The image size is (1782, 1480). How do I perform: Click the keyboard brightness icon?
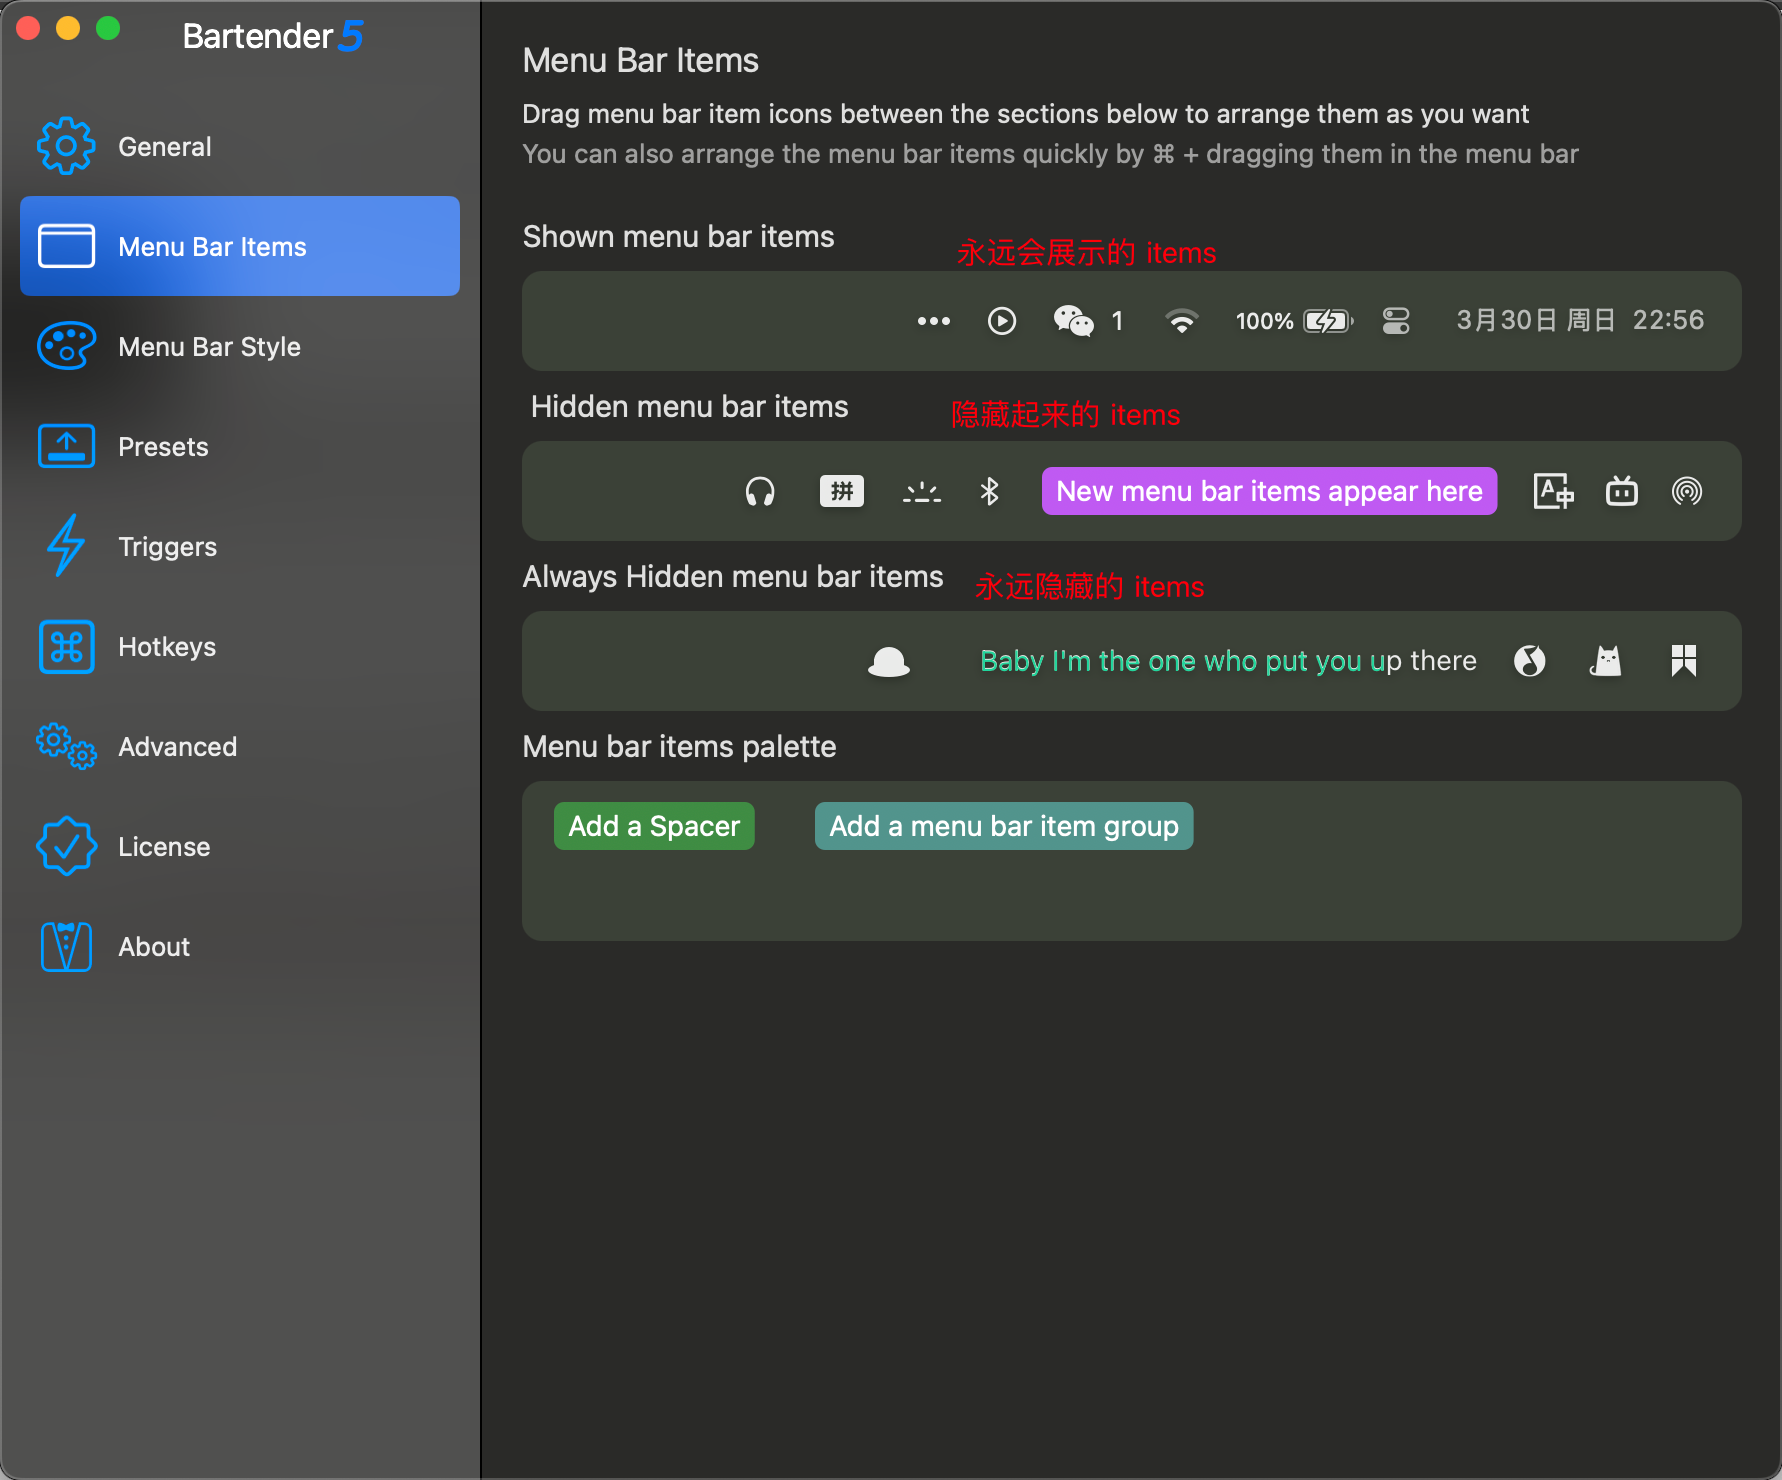(922, 492)
